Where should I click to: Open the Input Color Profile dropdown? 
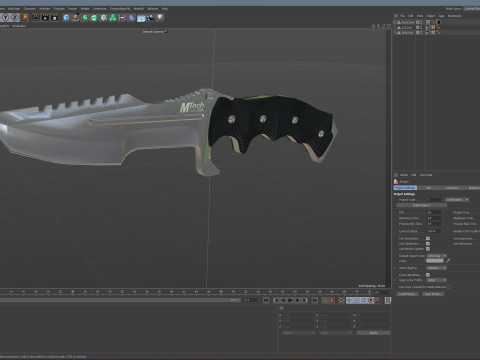coord(437,280)
